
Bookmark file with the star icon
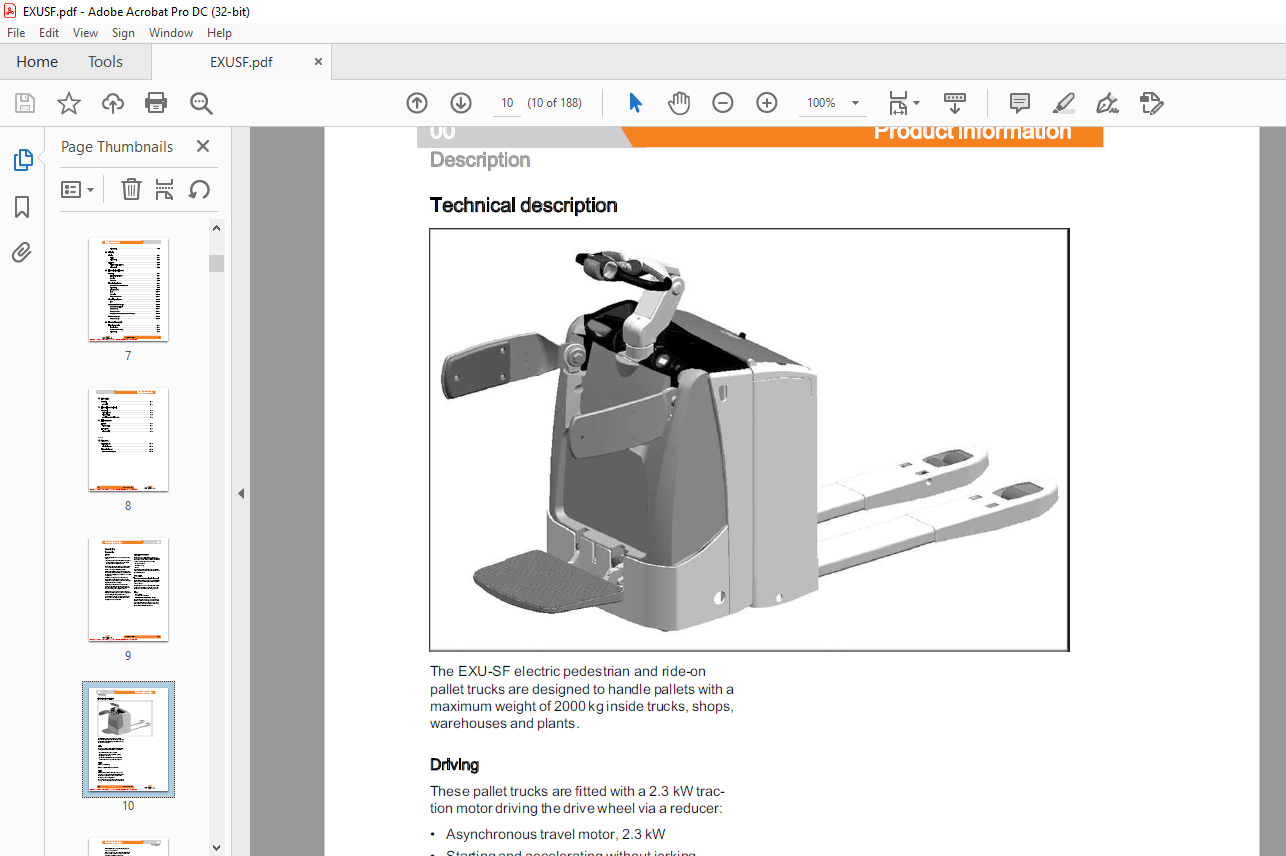(68, 103)
